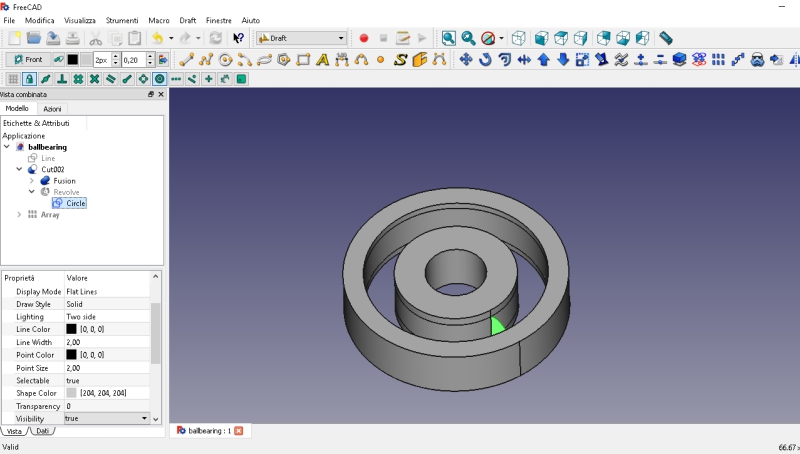
Task: Select the Draft Polygon tool
Action: (284, 60)
